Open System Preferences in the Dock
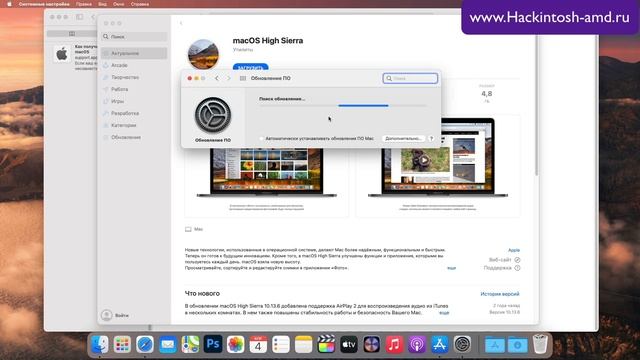This screenshot has height=360, width=640. click(462, 345)
